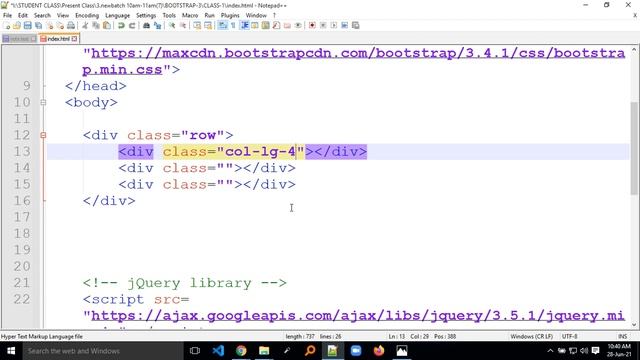Open the ajax.googleapis jQuery link

click(358, 316)
